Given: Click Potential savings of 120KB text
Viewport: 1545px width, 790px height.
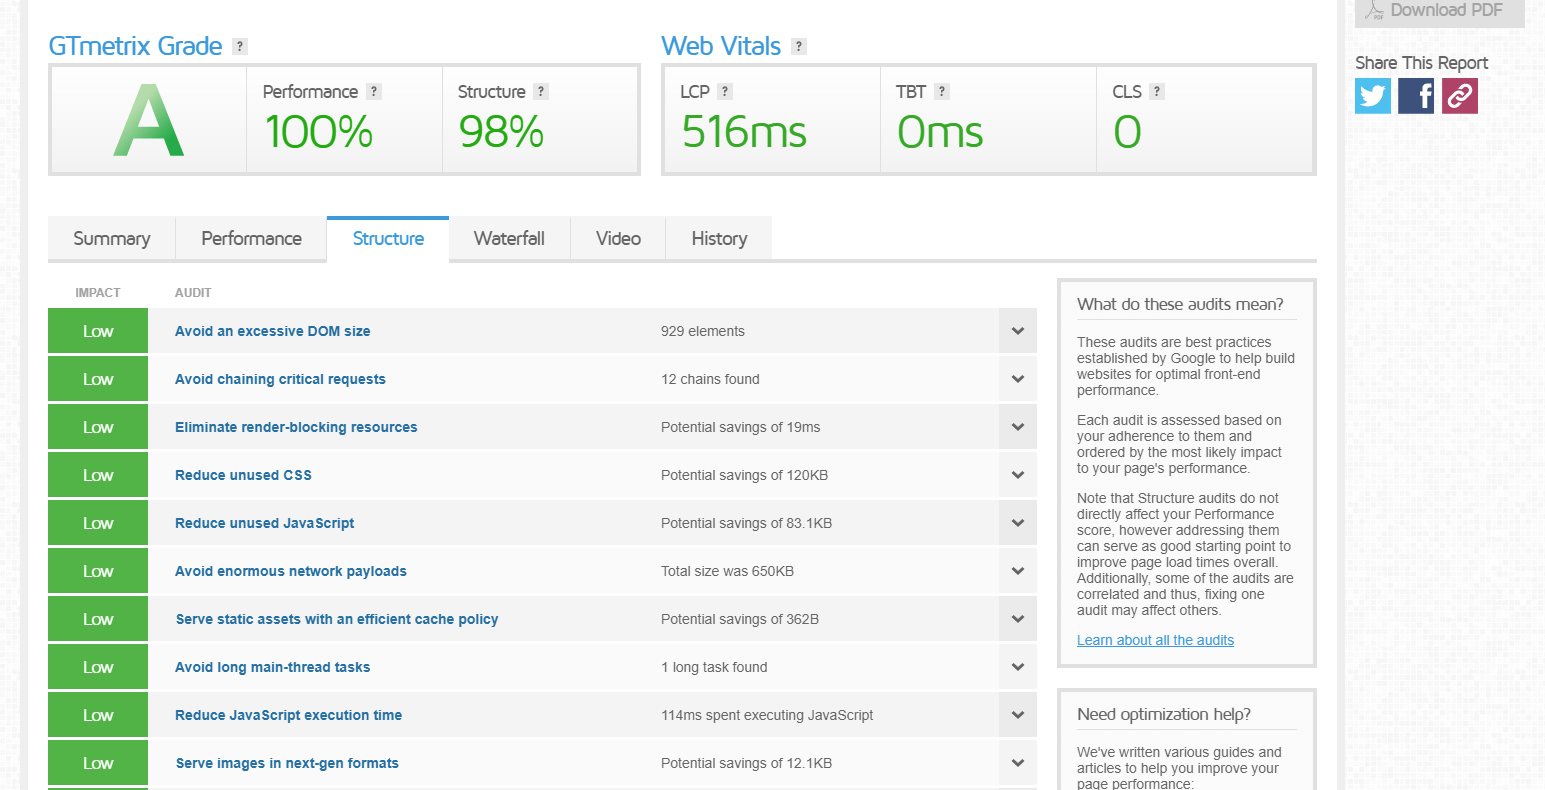Looking at the screenshot, I should tap(744, 475).
